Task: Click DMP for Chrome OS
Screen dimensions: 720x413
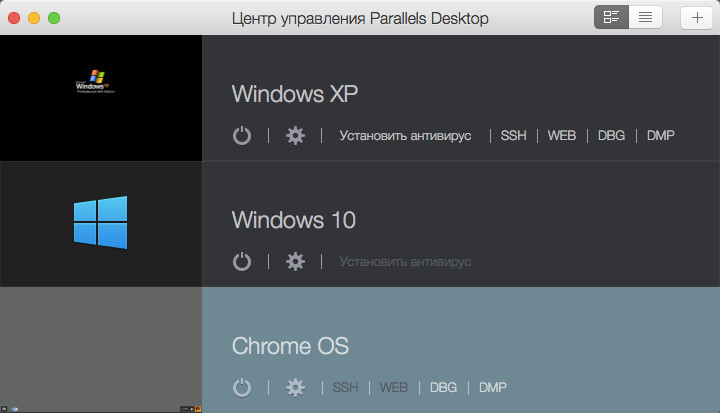Action: point(493,387)
